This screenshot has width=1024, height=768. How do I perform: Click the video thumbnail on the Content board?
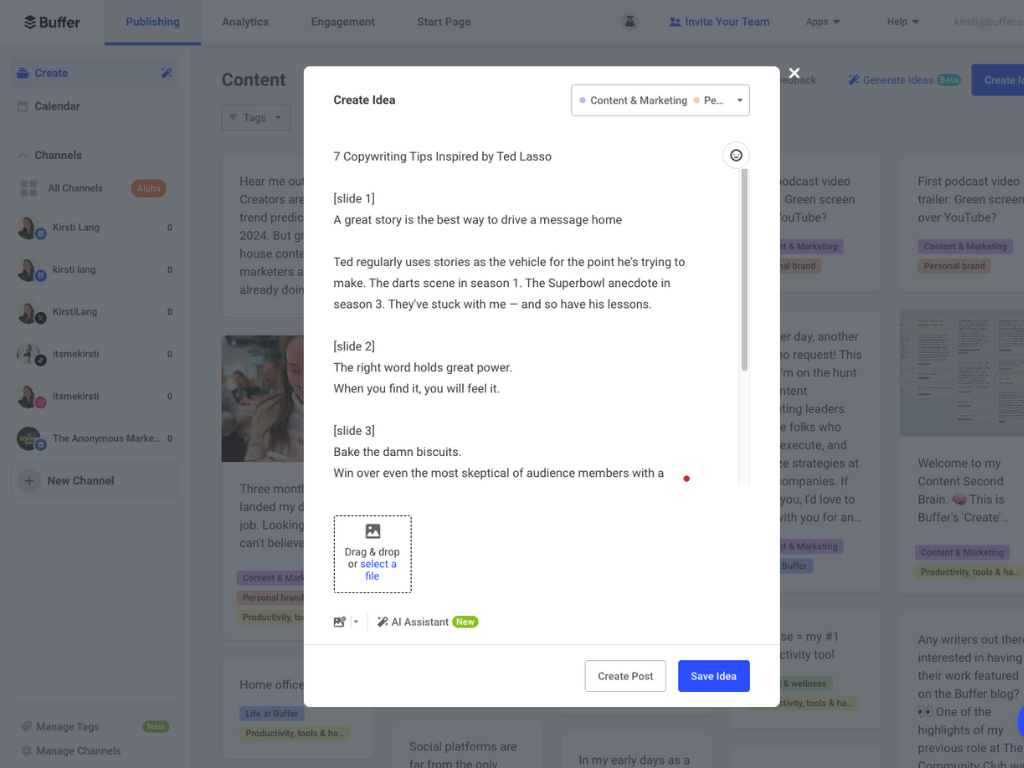pyautogui.click(x=263, y=398)
